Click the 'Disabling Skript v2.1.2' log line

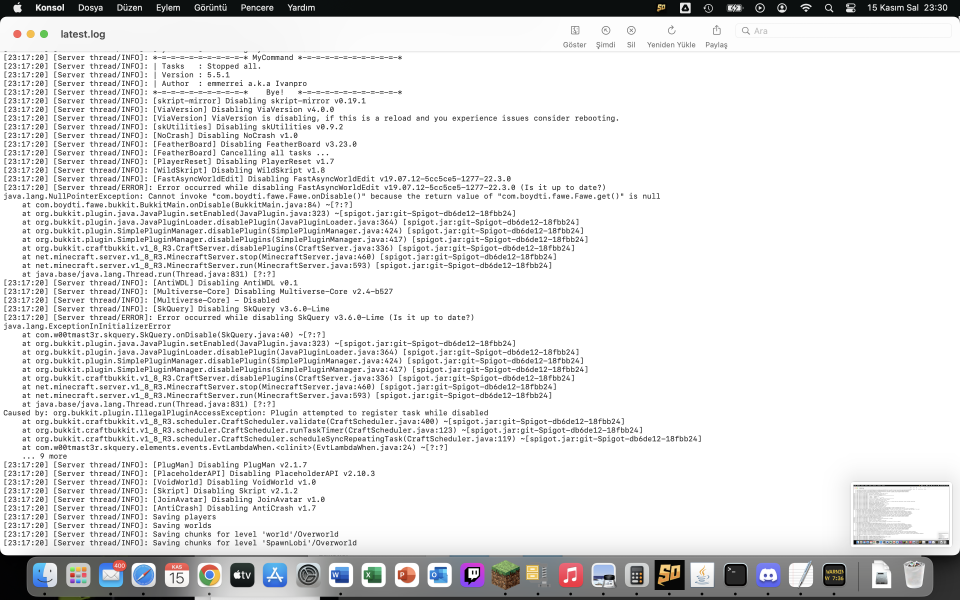[150, 491]
